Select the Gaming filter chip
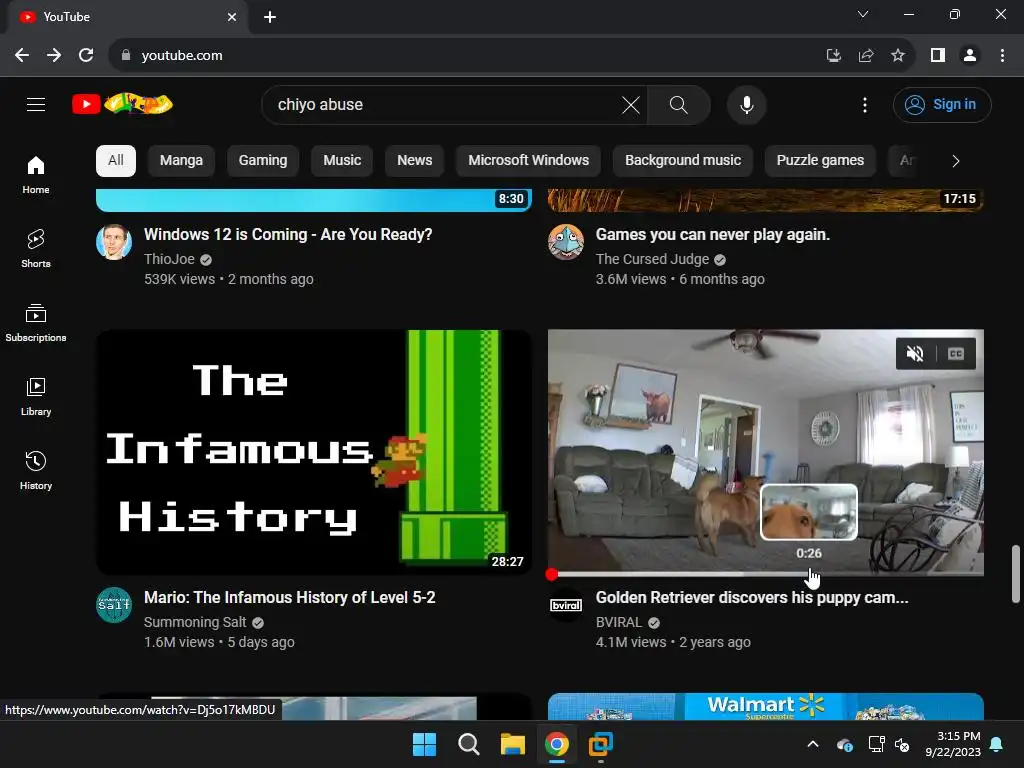Image resolution: width=1024 pixels, height=768 pixels. [263, 161]
